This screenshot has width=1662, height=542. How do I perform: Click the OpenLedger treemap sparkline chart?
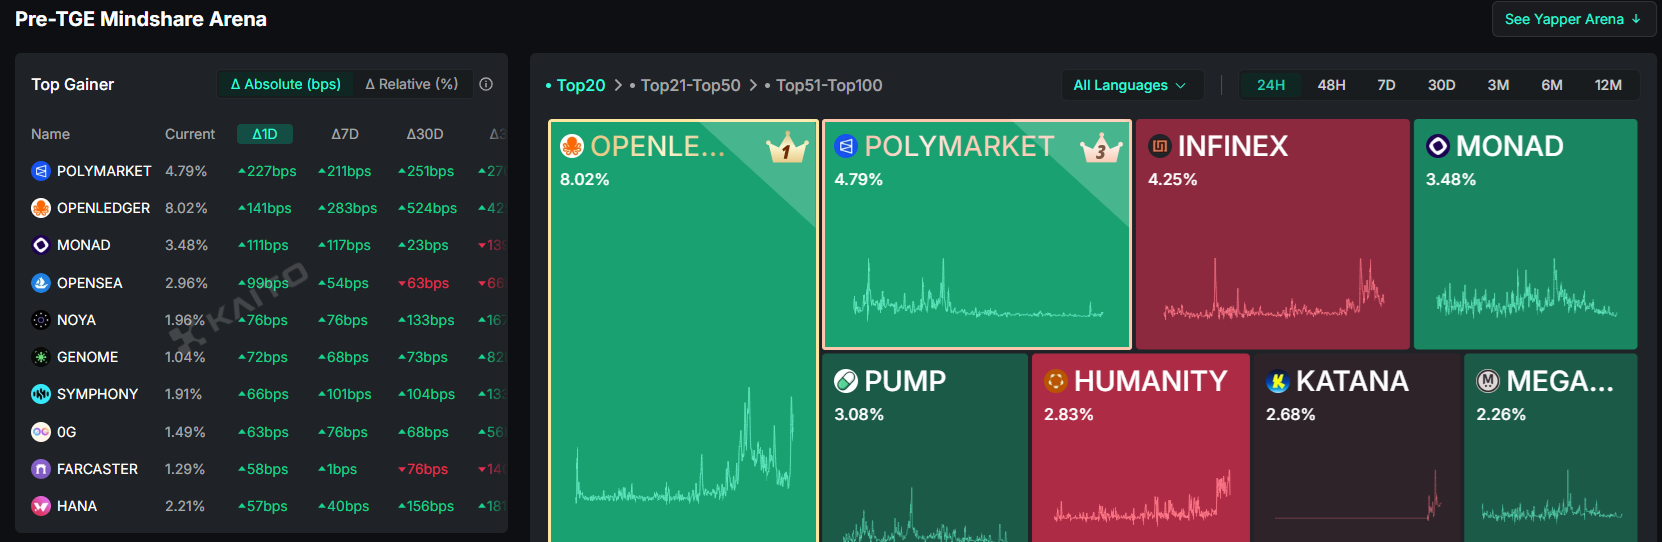tap(684, 450)
